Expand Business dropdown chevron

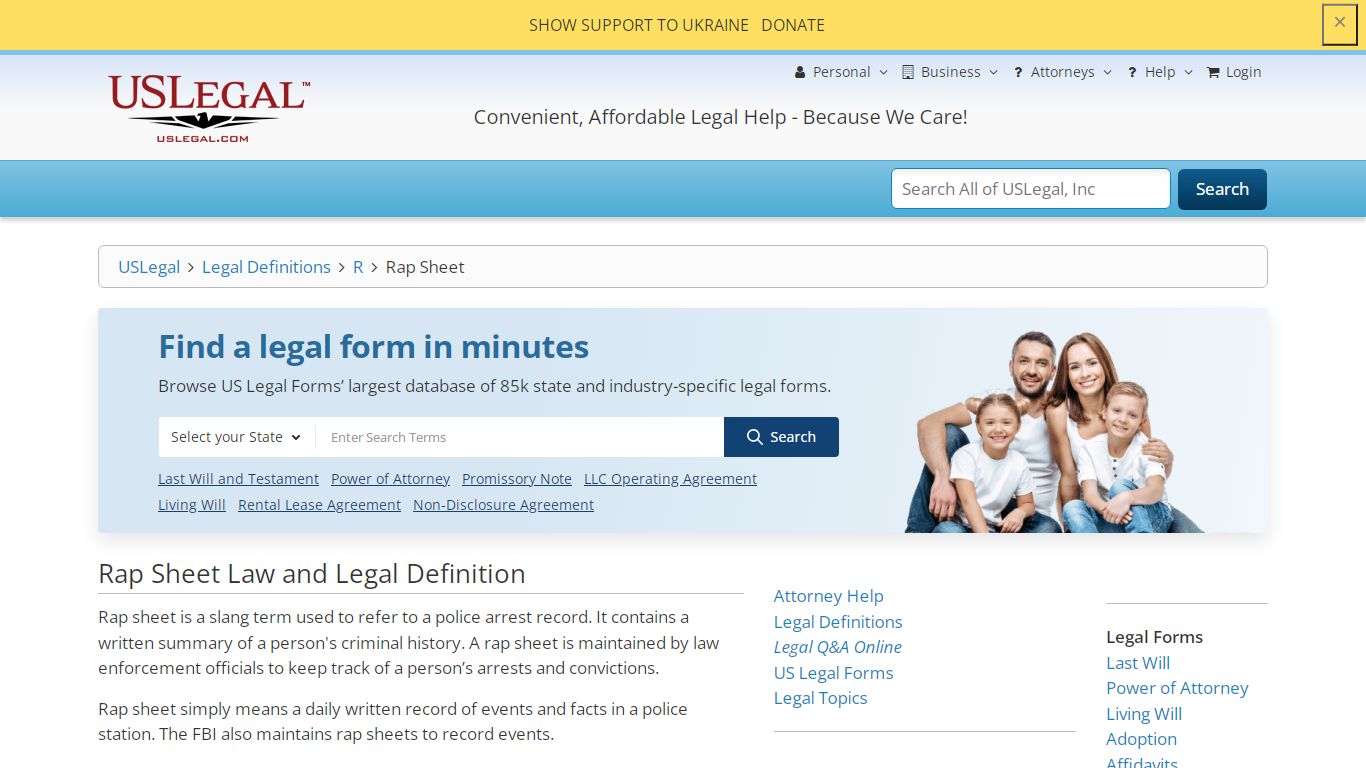[993, 73]
